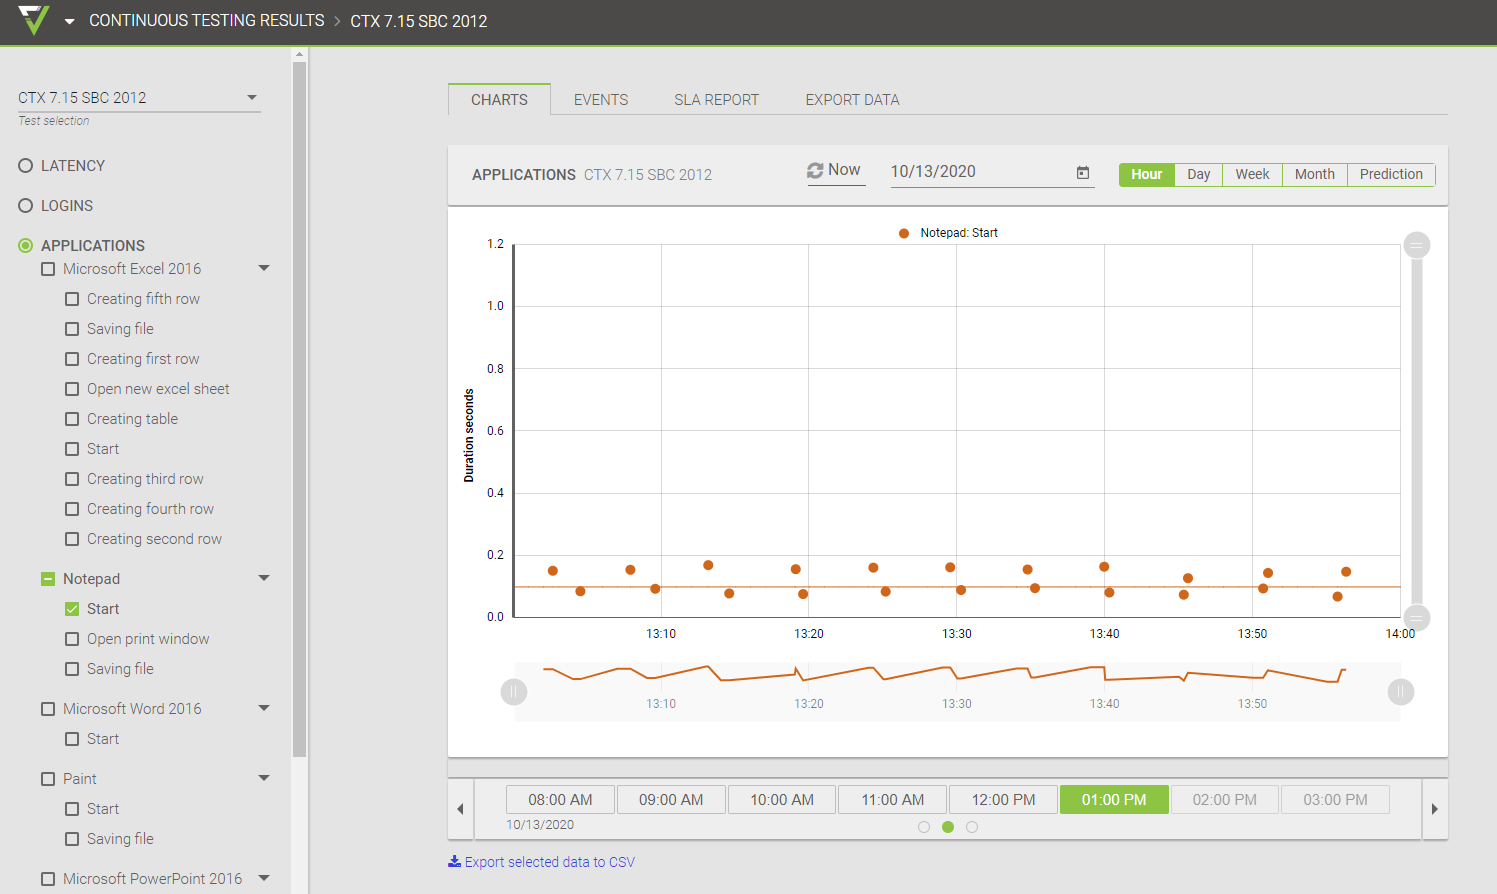Uncheck the Notepad Start checkbox
Viewport: 1497px width, 894px height.
72,609
